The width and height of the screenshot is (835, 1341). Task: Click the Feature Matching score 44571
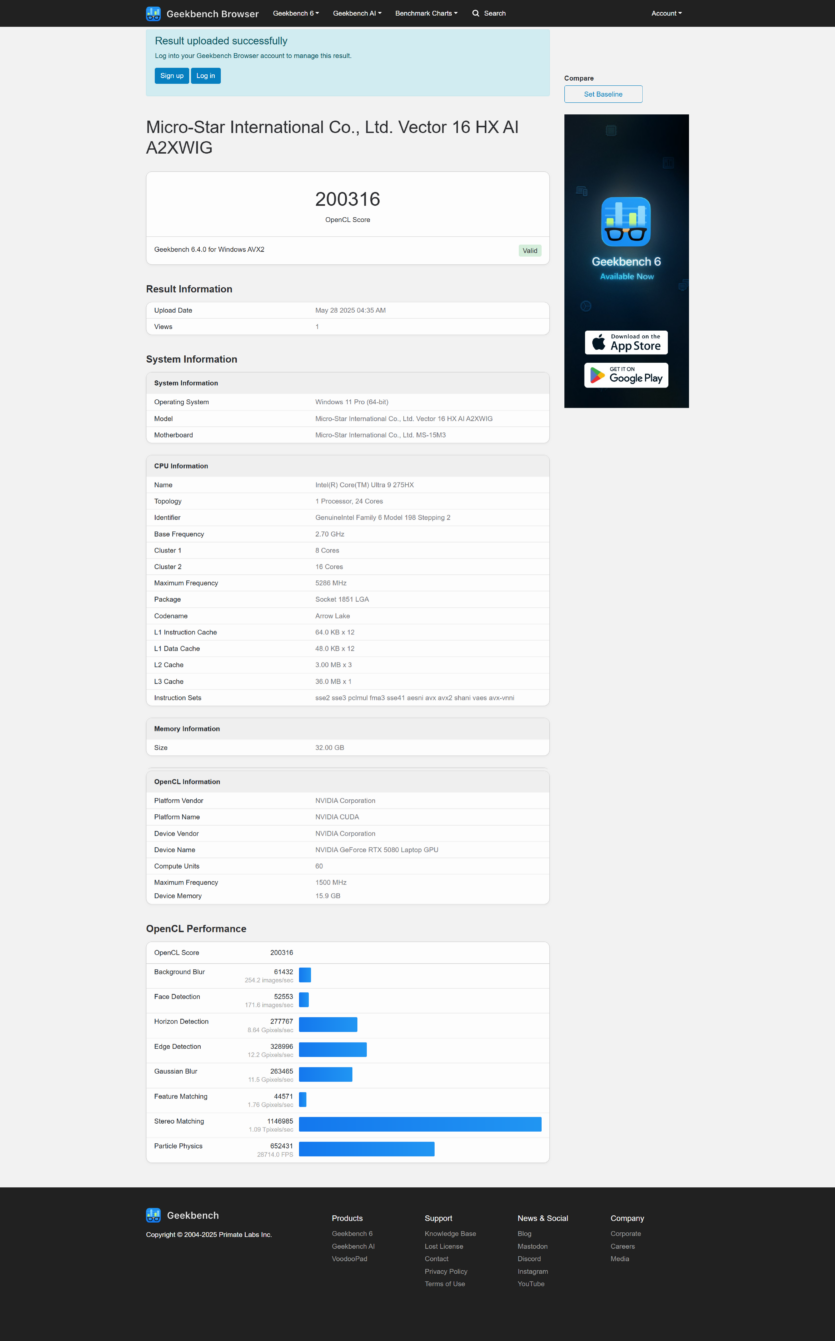283,1096
